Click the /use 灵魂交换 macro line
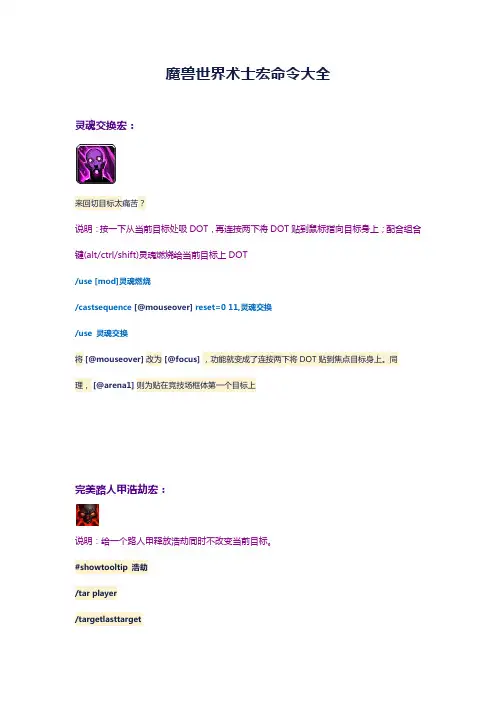496x702 pixels. pos(102,333)
